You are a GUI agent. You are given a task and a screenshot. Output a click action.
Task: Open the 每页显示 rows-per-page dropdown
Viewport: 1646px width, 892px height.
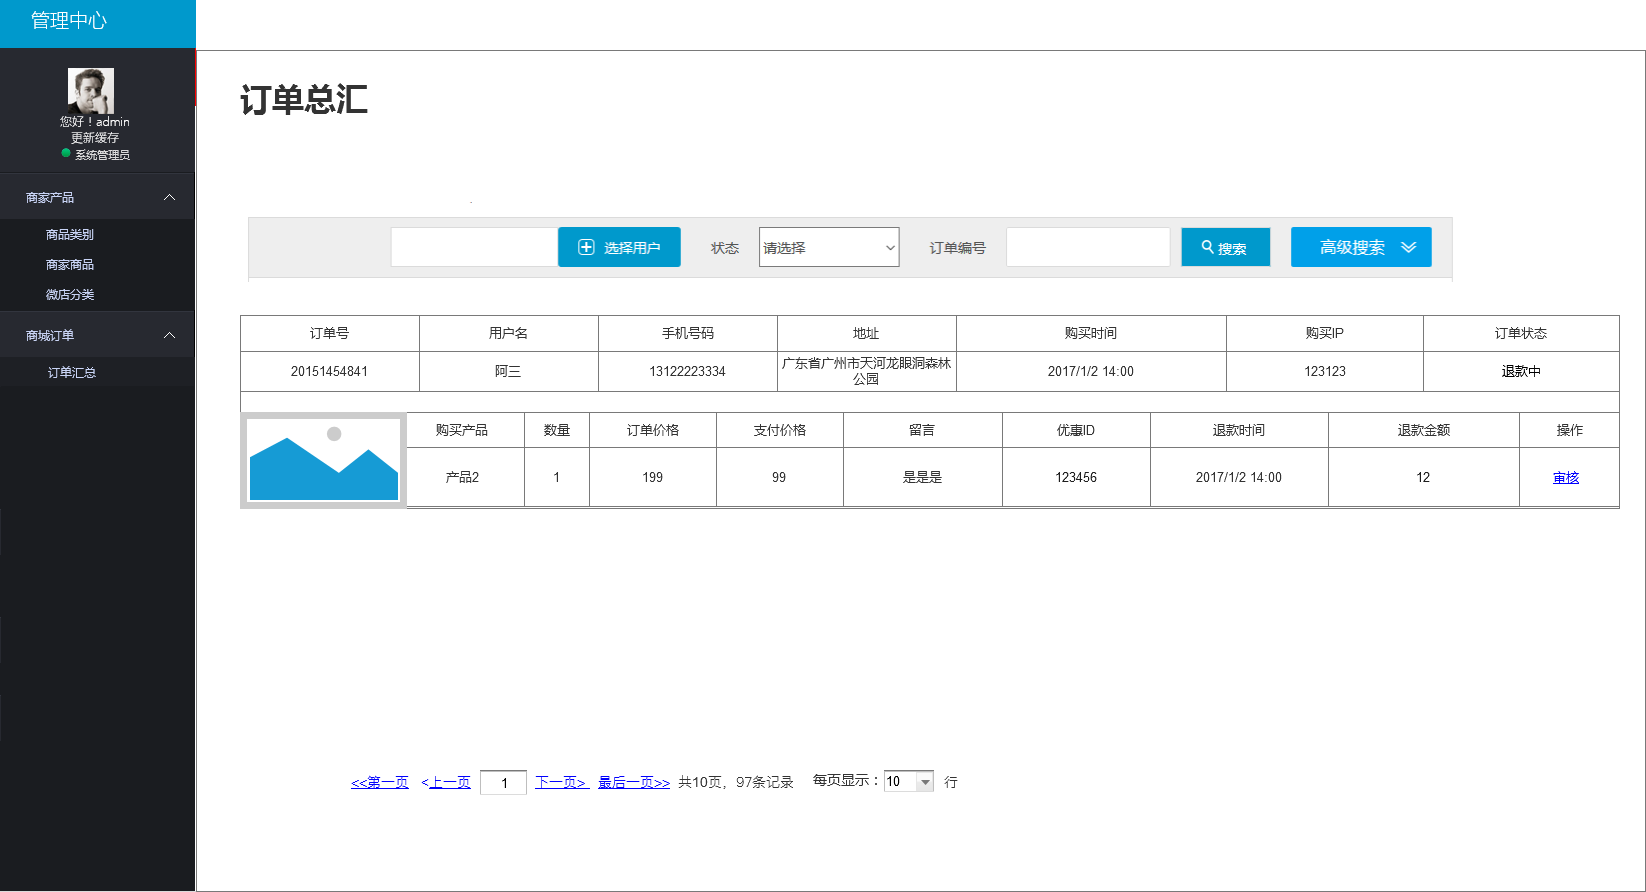coord(908,782)
